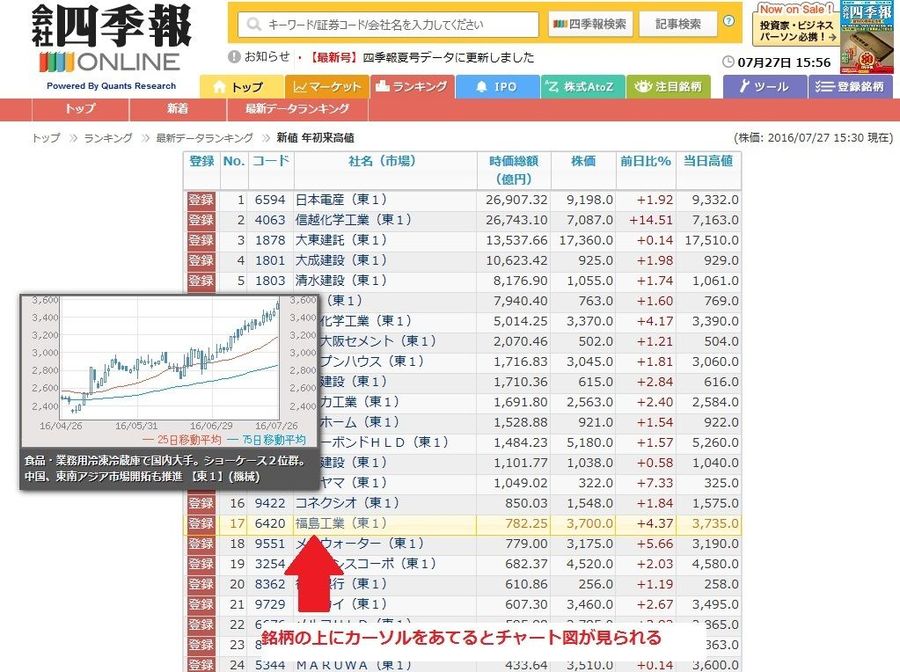Open 信越化学工業（東１） company link
This screenshot has width=900, height=672.
point(353,220)
